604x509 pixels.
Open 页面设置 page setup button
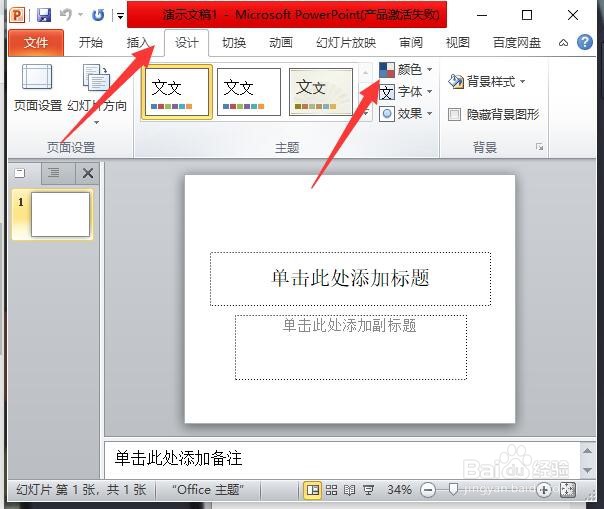tap(38, 88)
